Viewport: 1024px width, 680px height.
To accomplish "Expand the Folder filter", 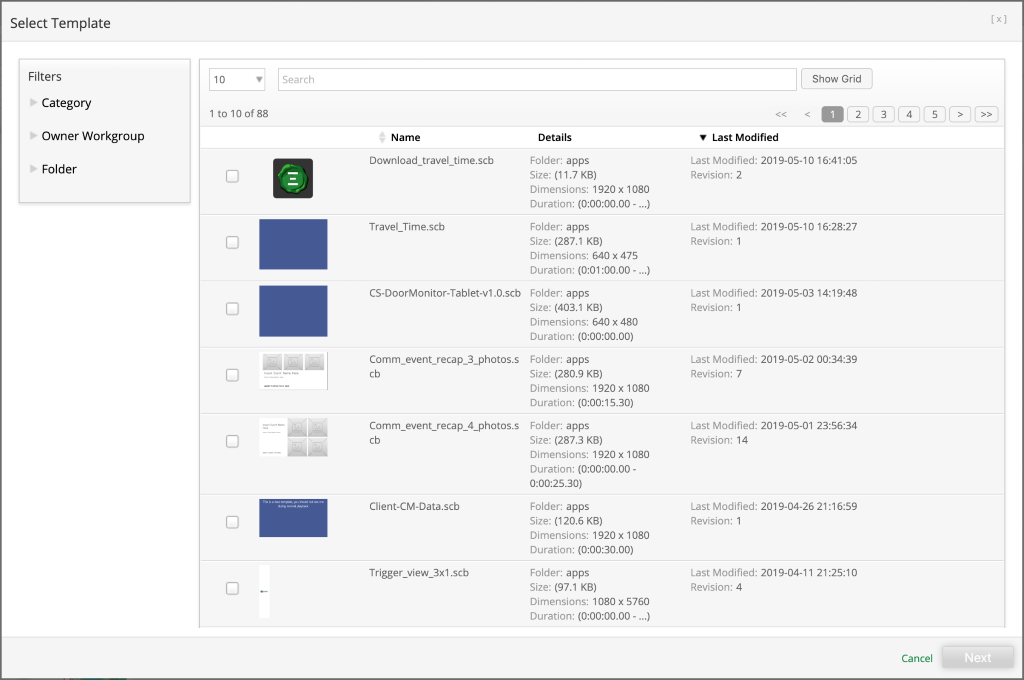I will (x=34, y=169).
